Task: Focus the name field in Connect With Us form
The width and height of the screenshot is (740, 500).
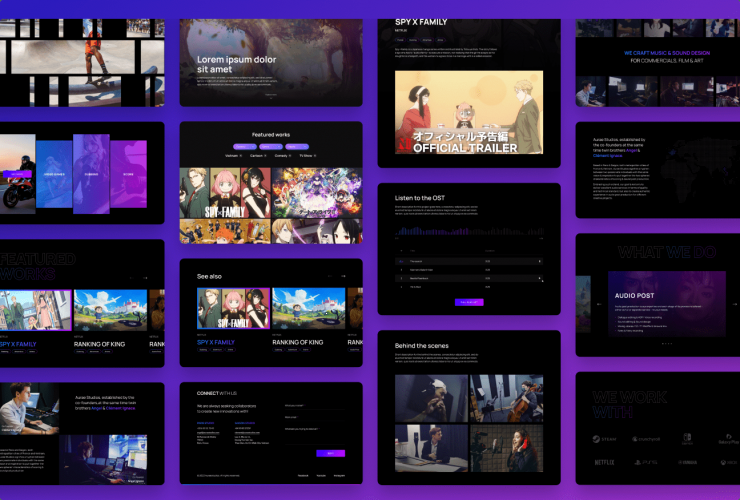Action: (x=315, y=407)
